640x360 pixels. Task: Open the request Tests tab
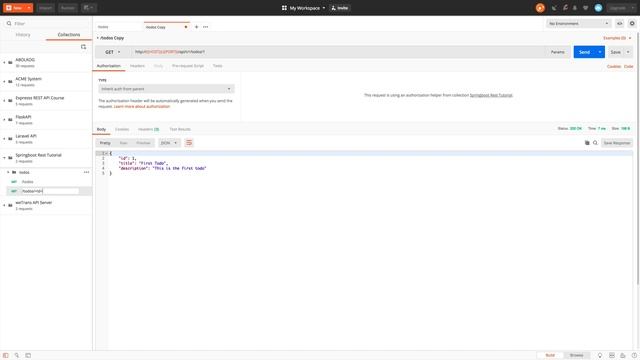click(x=218, y=66)
